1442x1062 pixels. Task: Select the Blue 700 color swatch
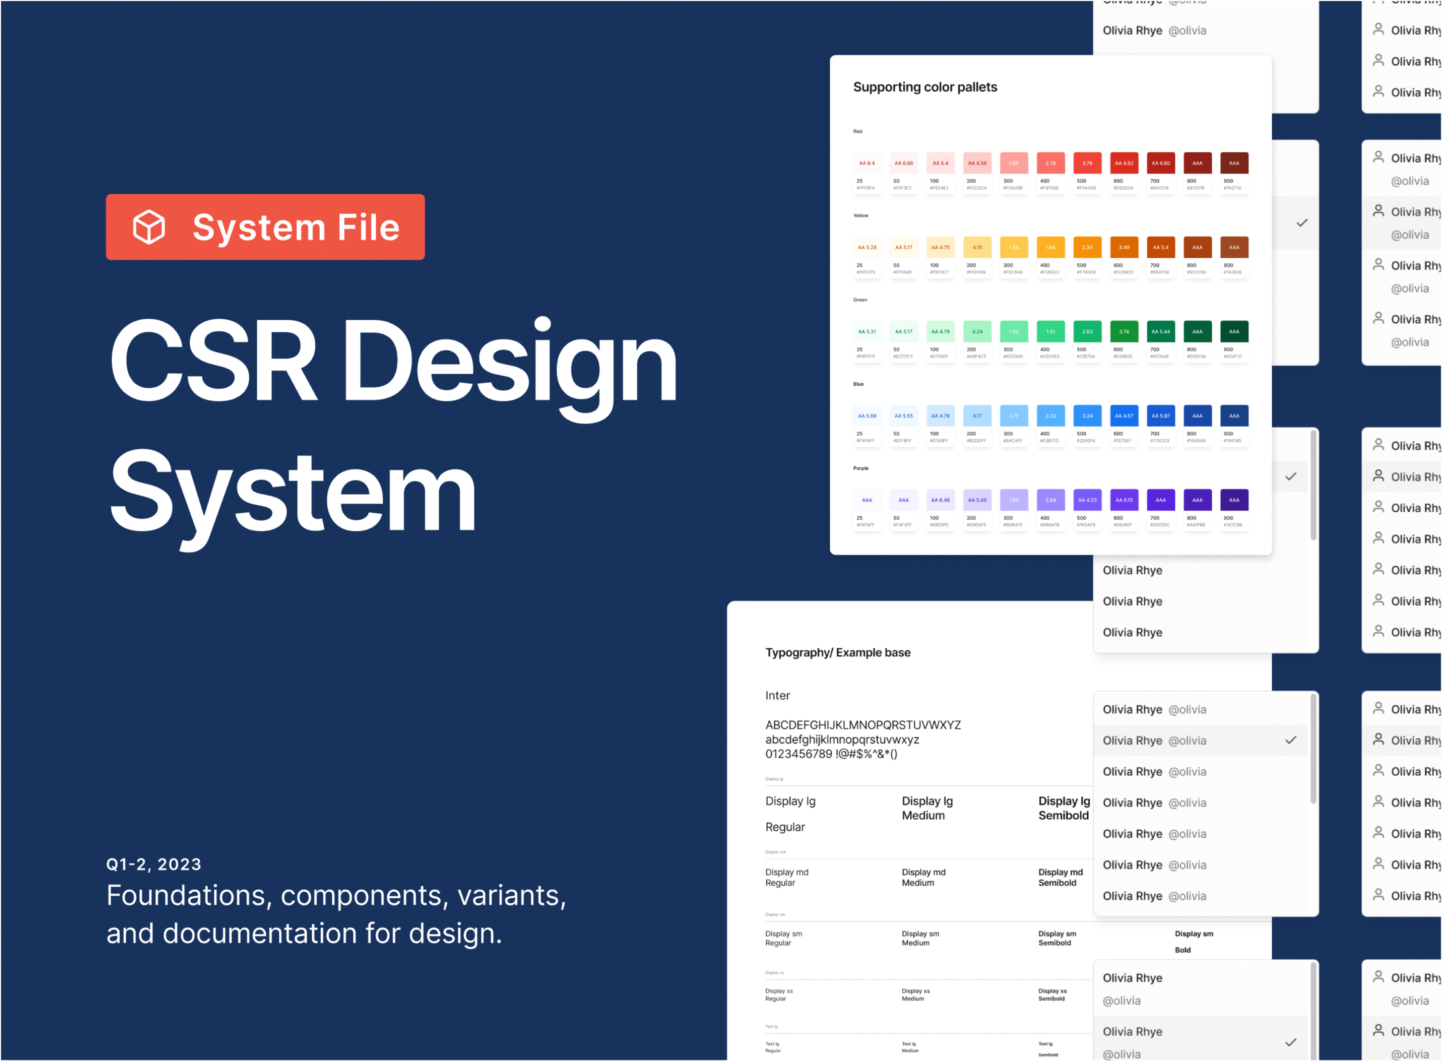pos(1161,416)
